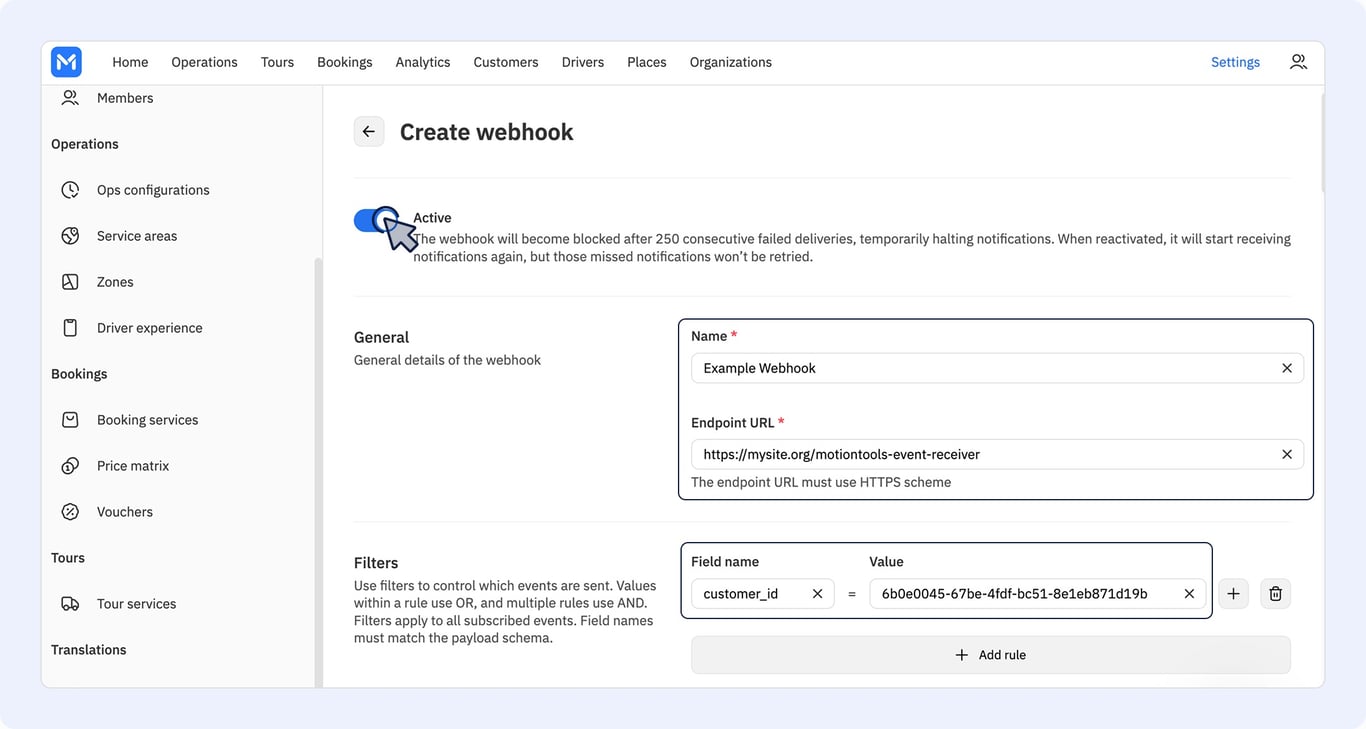
Task: Focus the Endpoint URL input field
Action: 985,454
